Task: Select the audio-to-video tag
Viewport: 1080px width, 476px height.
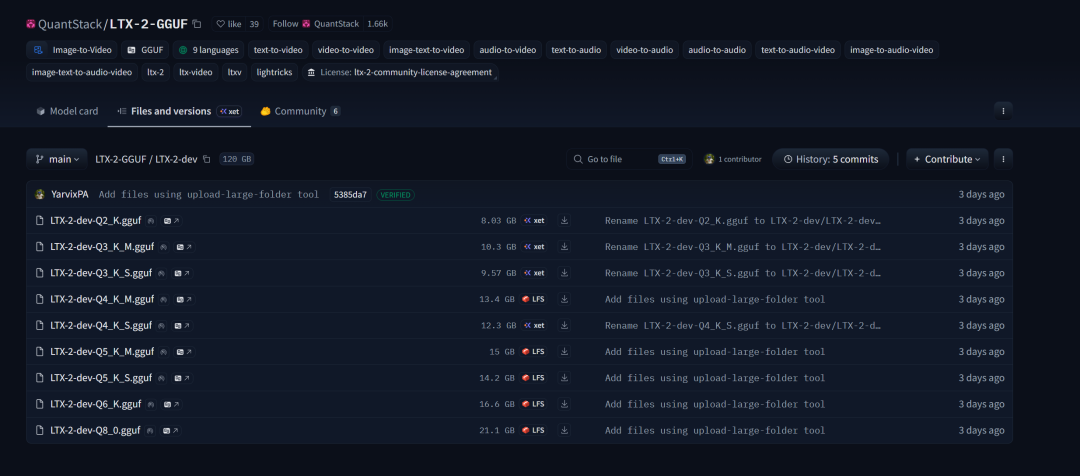Action: tap(508, 50)
